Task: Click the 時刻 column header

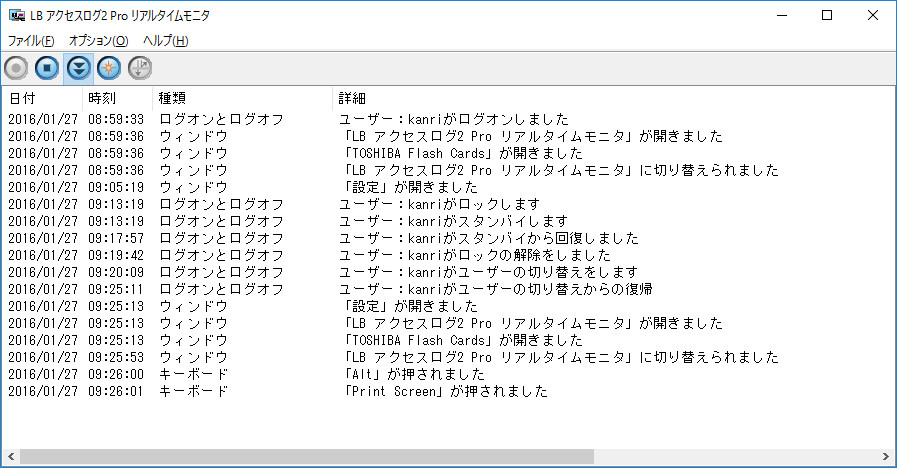Action: coord(117,98)
